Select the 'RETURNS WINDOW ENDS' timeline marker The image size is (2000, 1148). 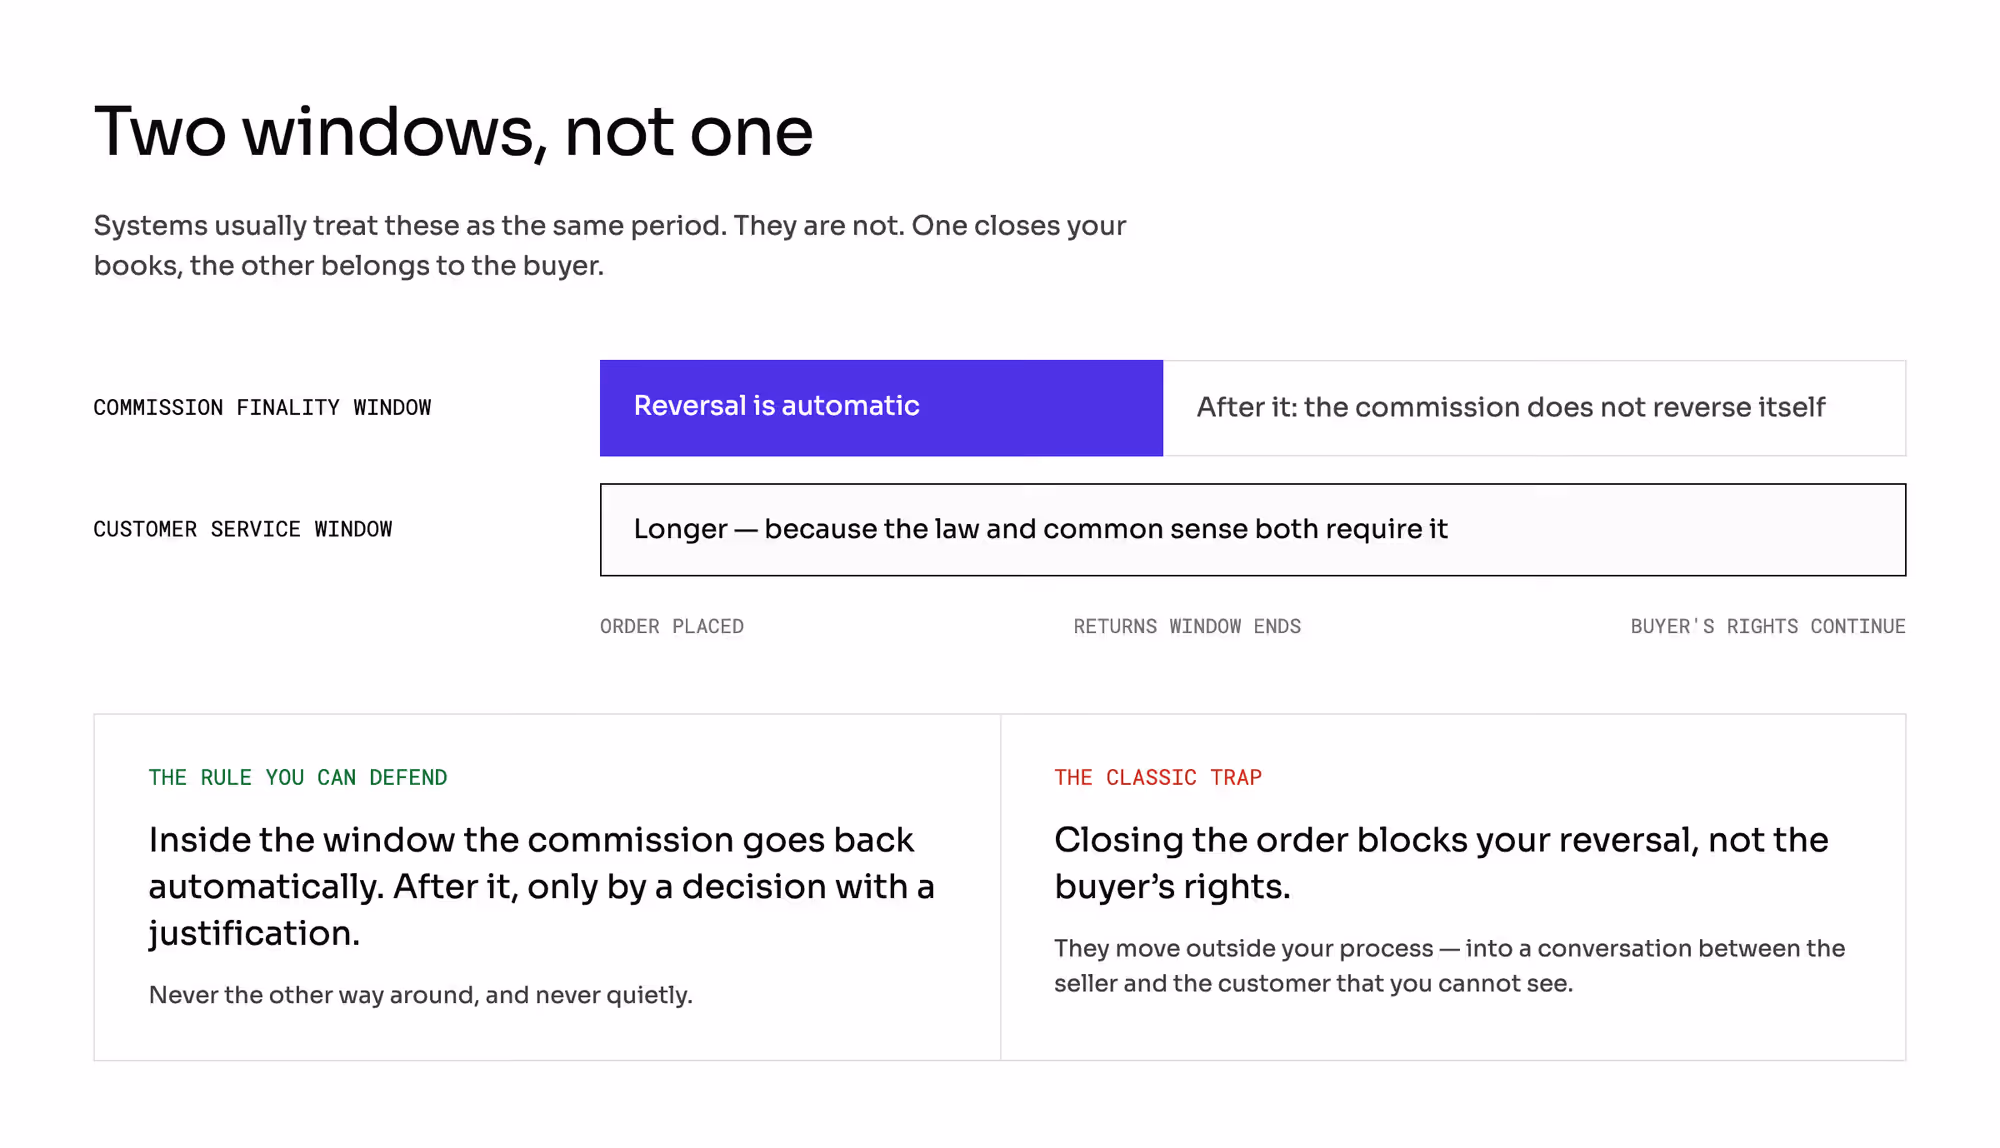point(1187,626)
